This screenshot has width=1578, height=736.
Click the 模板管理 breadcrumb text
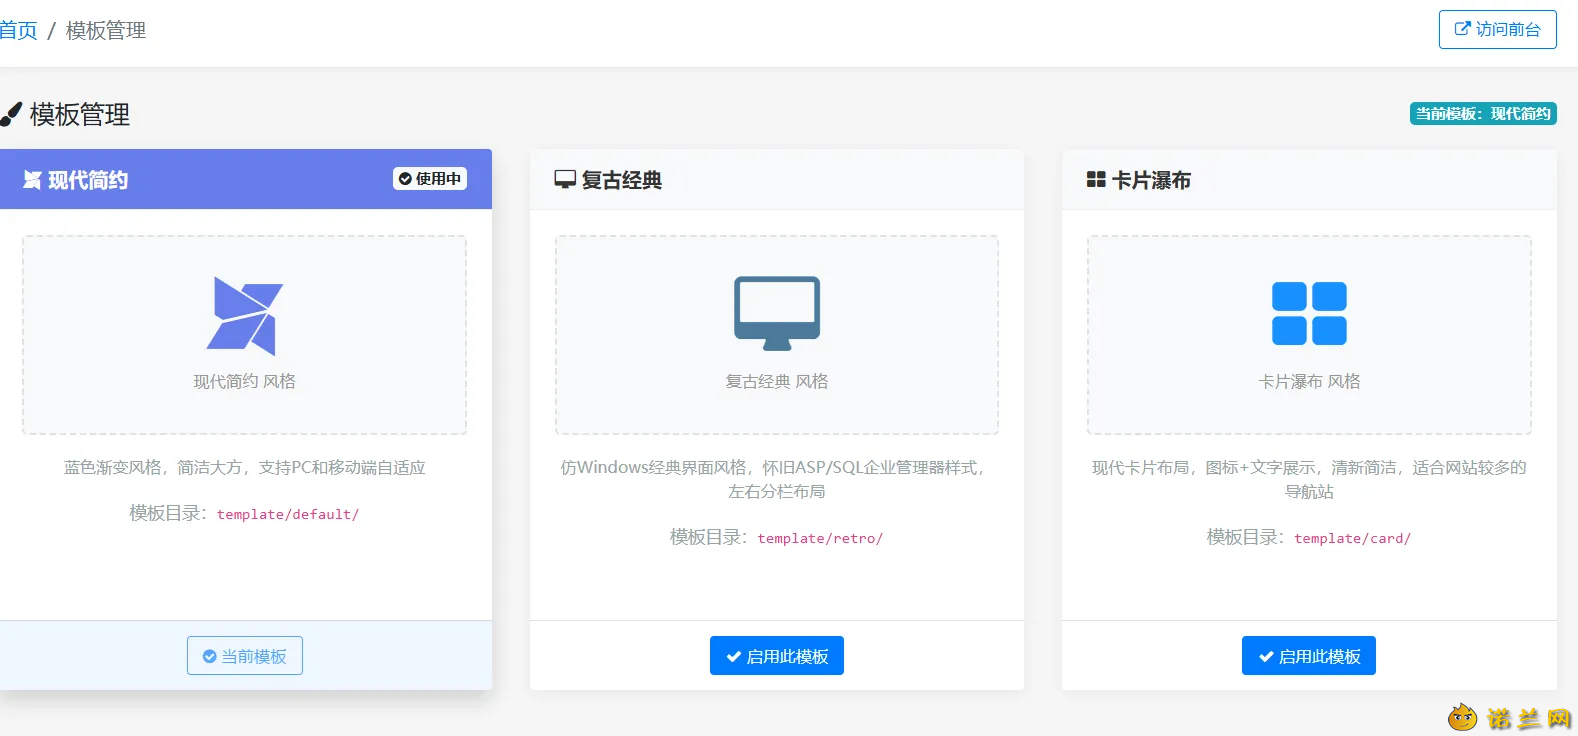point(106,30)
